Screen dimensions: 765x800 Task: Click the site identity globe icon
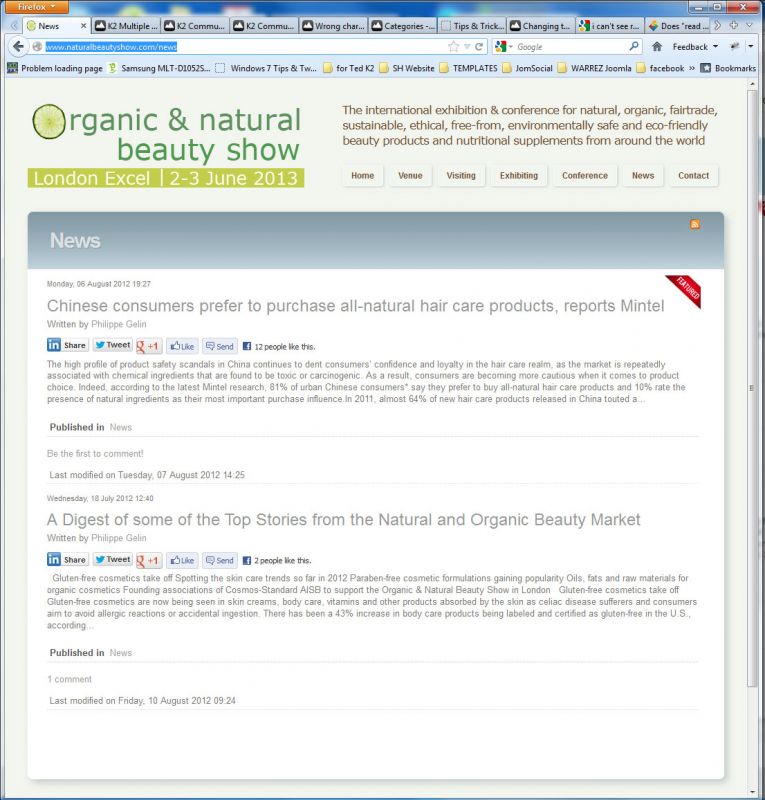tap(37, 47)
